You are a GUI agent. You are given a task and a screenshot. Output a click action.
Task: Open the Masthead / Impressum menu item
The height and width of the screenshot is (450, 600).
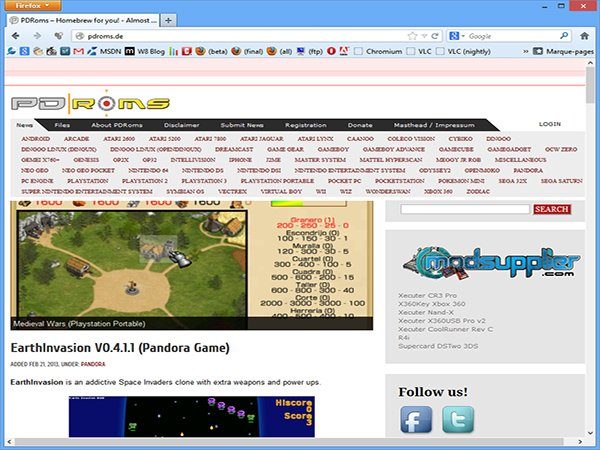(434, 125)
